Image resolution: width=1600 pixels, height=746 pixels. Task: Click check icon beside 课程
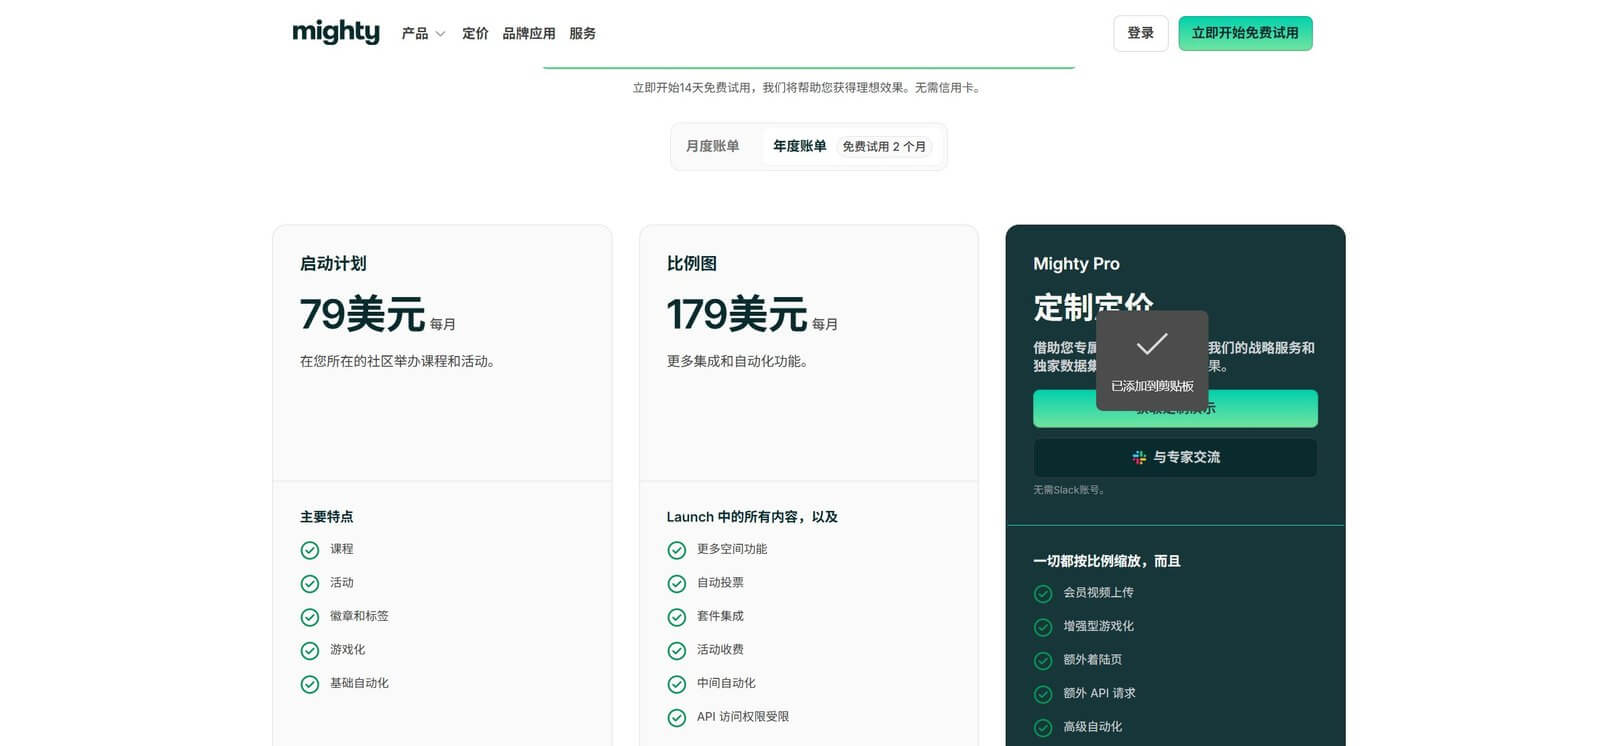pos(310,550)
